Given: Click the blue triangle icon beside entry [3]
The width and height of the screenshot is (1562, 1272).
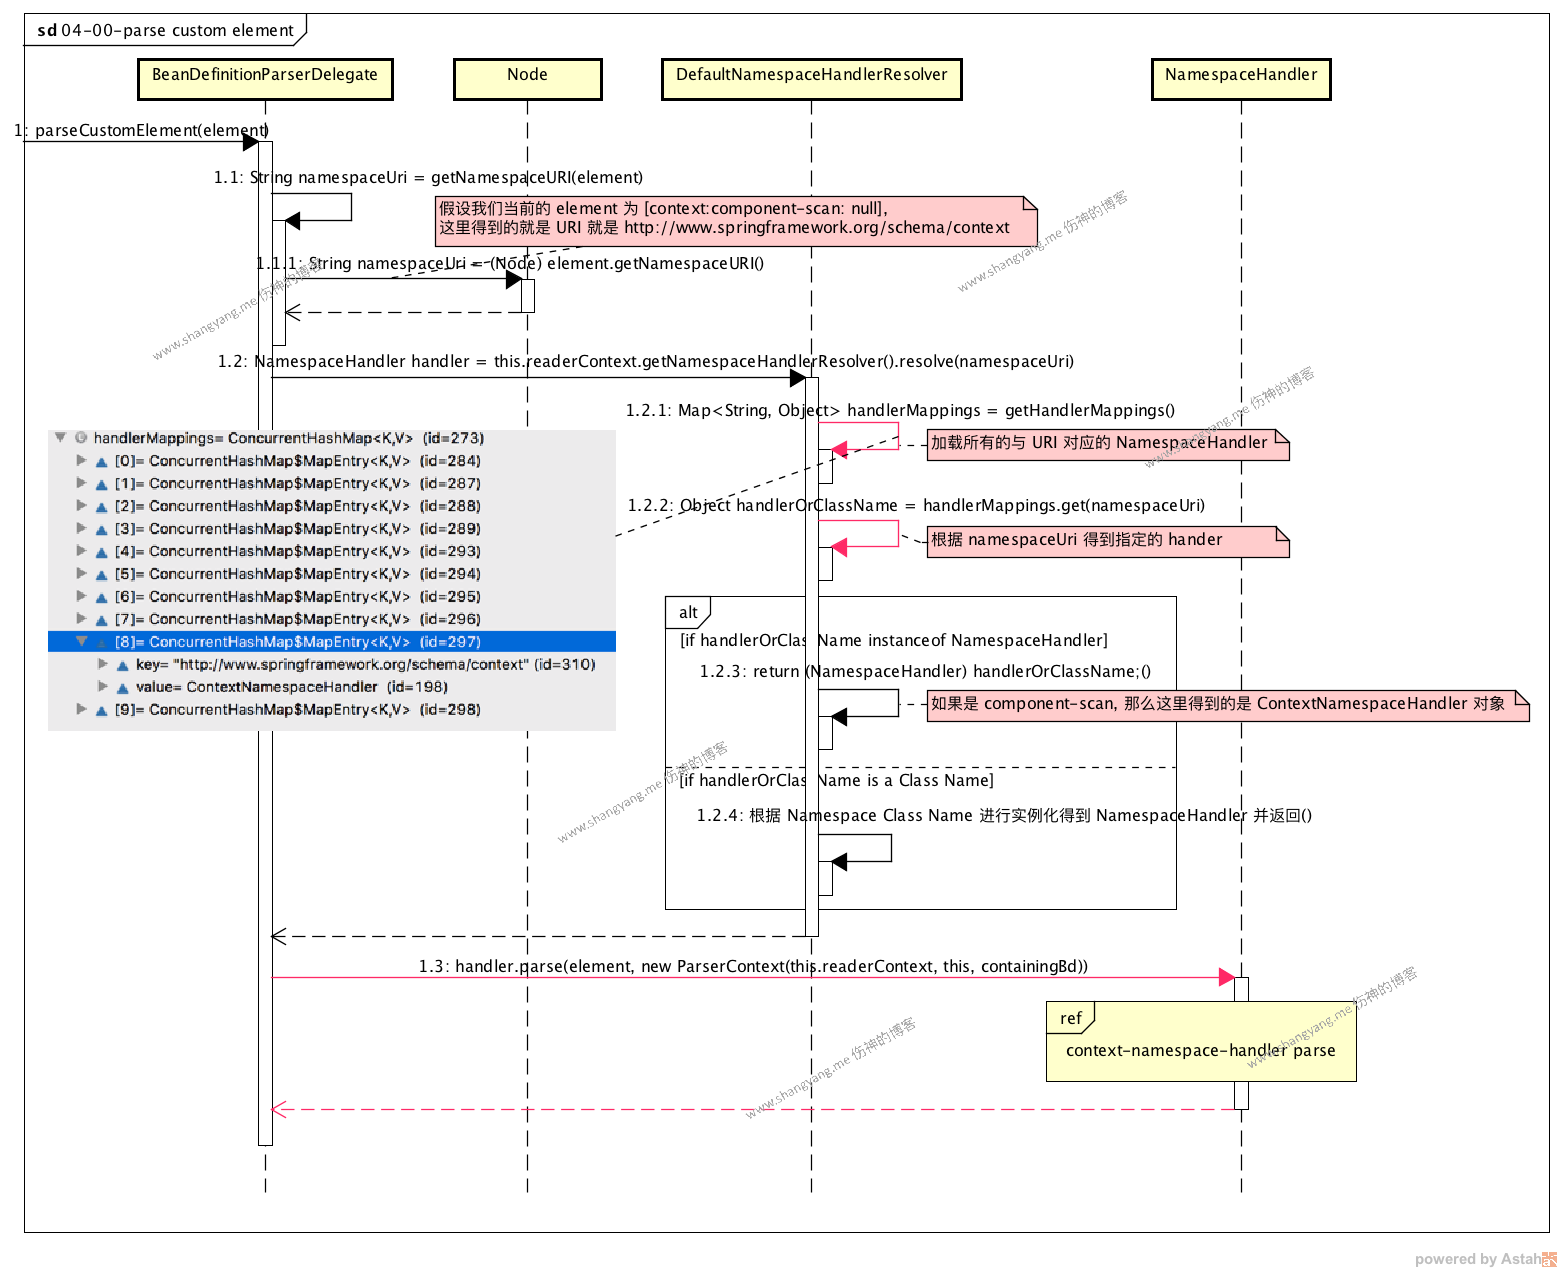Looking at the screenshot, I should point(101,530).
